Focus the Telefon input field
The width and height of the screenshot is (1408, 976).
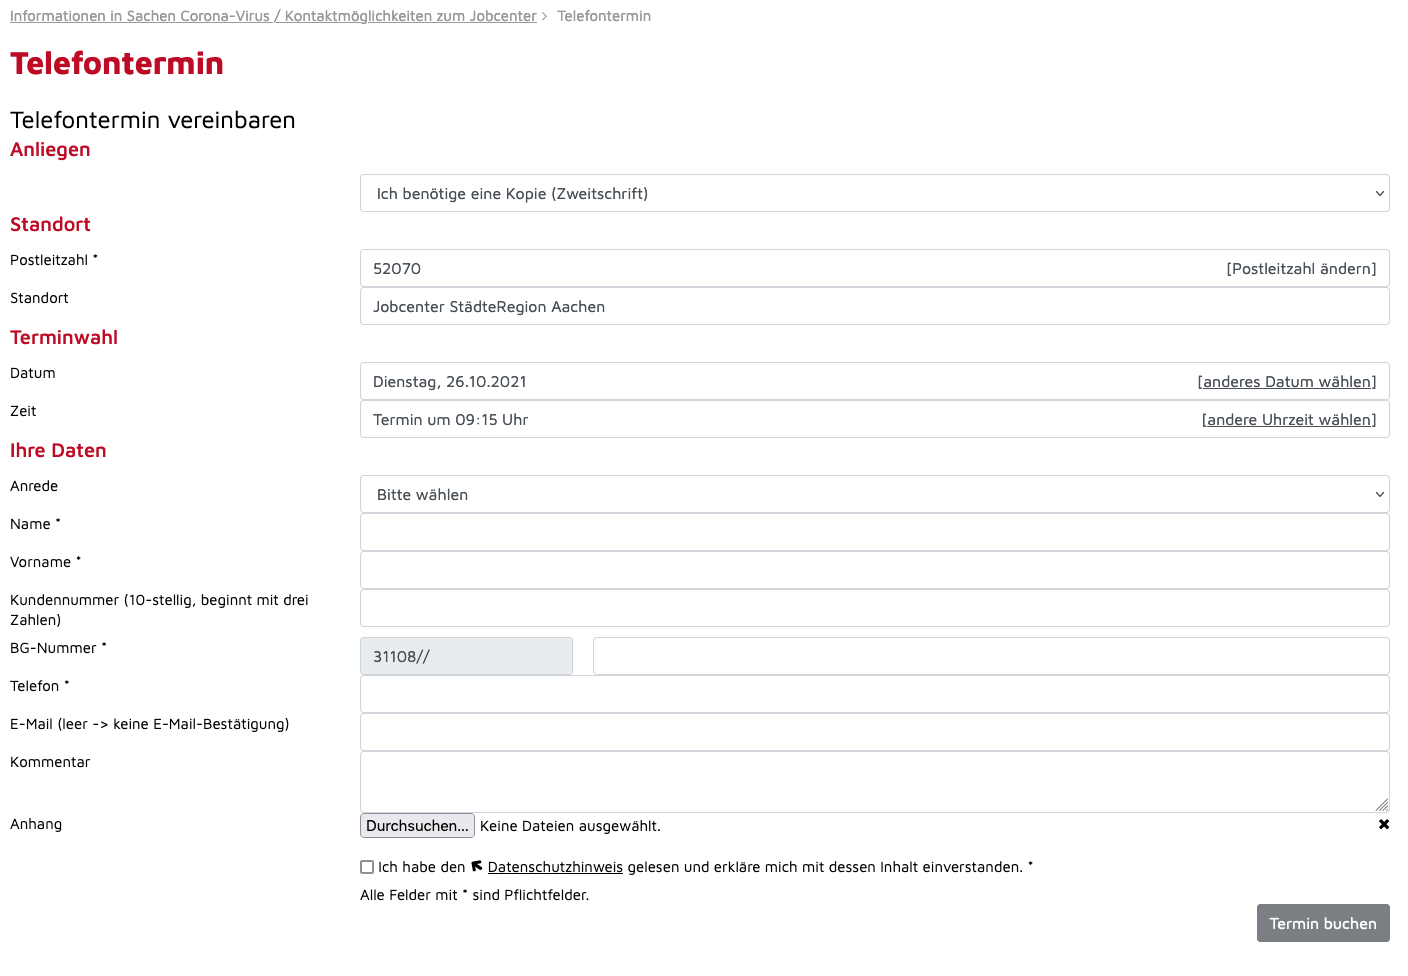[x=874, y=694]
